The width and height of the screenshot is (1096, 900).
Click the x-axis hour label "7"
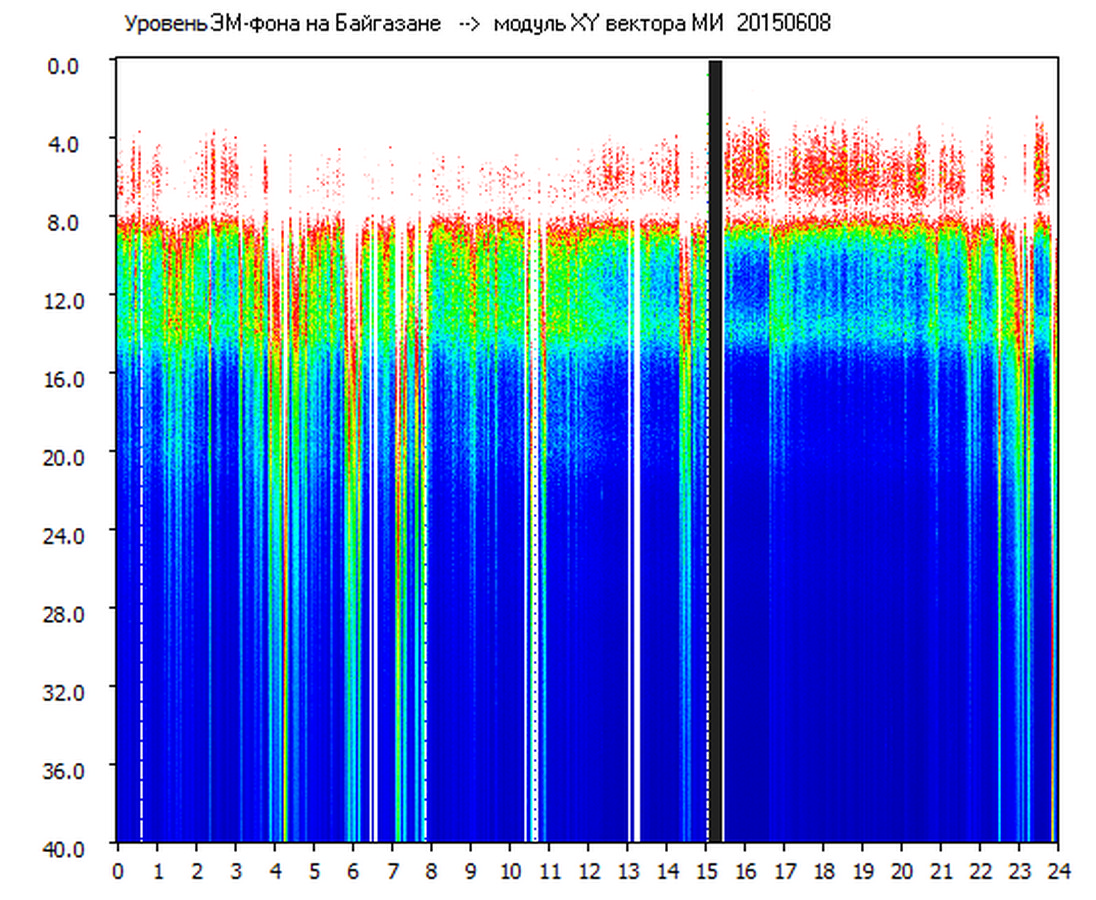click(393, 871)
